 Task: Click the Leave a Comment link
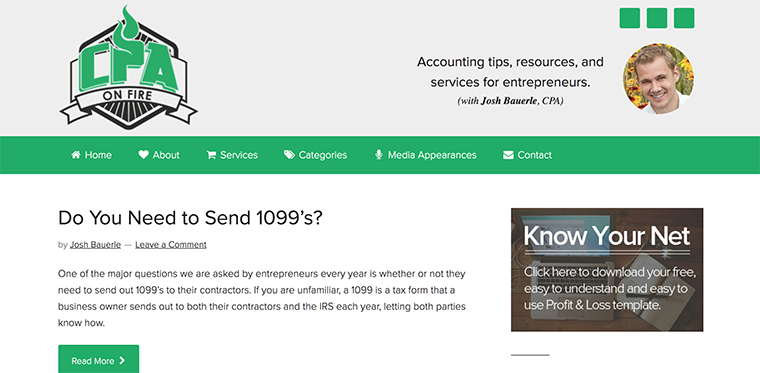(171, 245)
